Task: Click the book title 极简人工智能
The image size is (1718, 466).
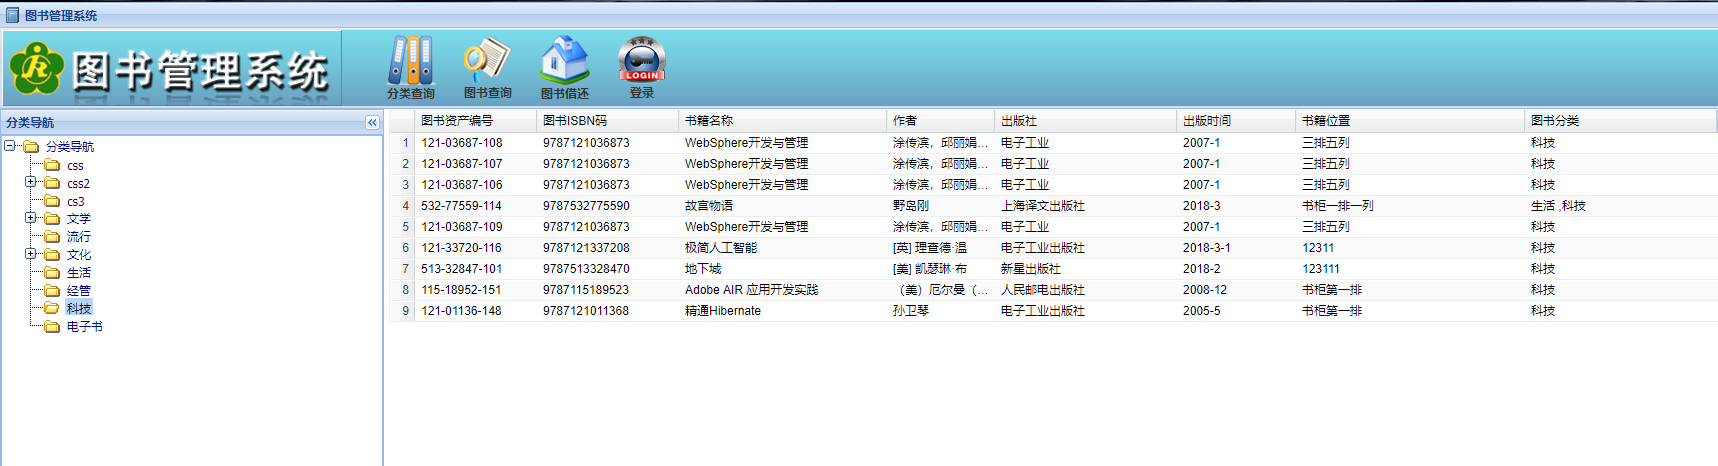Action: click(721, 248)
